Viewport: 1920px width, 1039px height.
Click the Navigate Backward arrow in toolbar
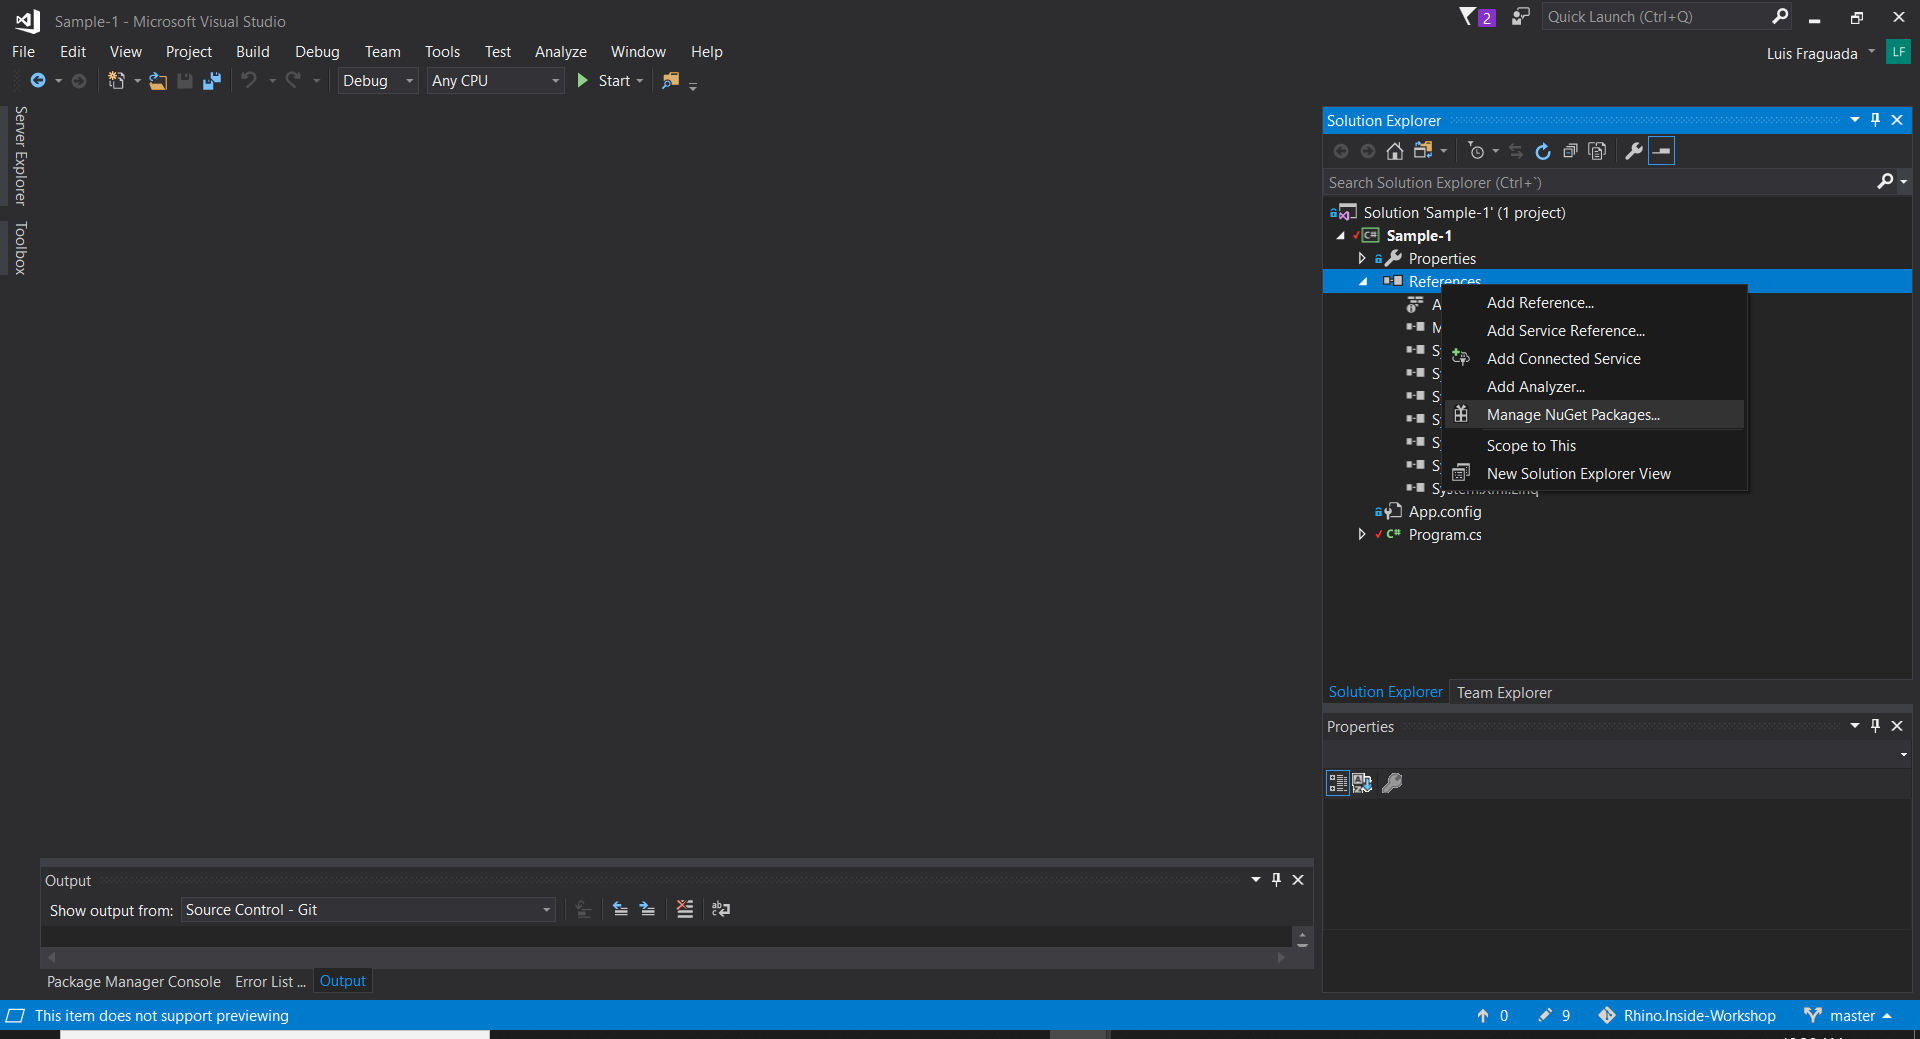[x=38, y=81]
